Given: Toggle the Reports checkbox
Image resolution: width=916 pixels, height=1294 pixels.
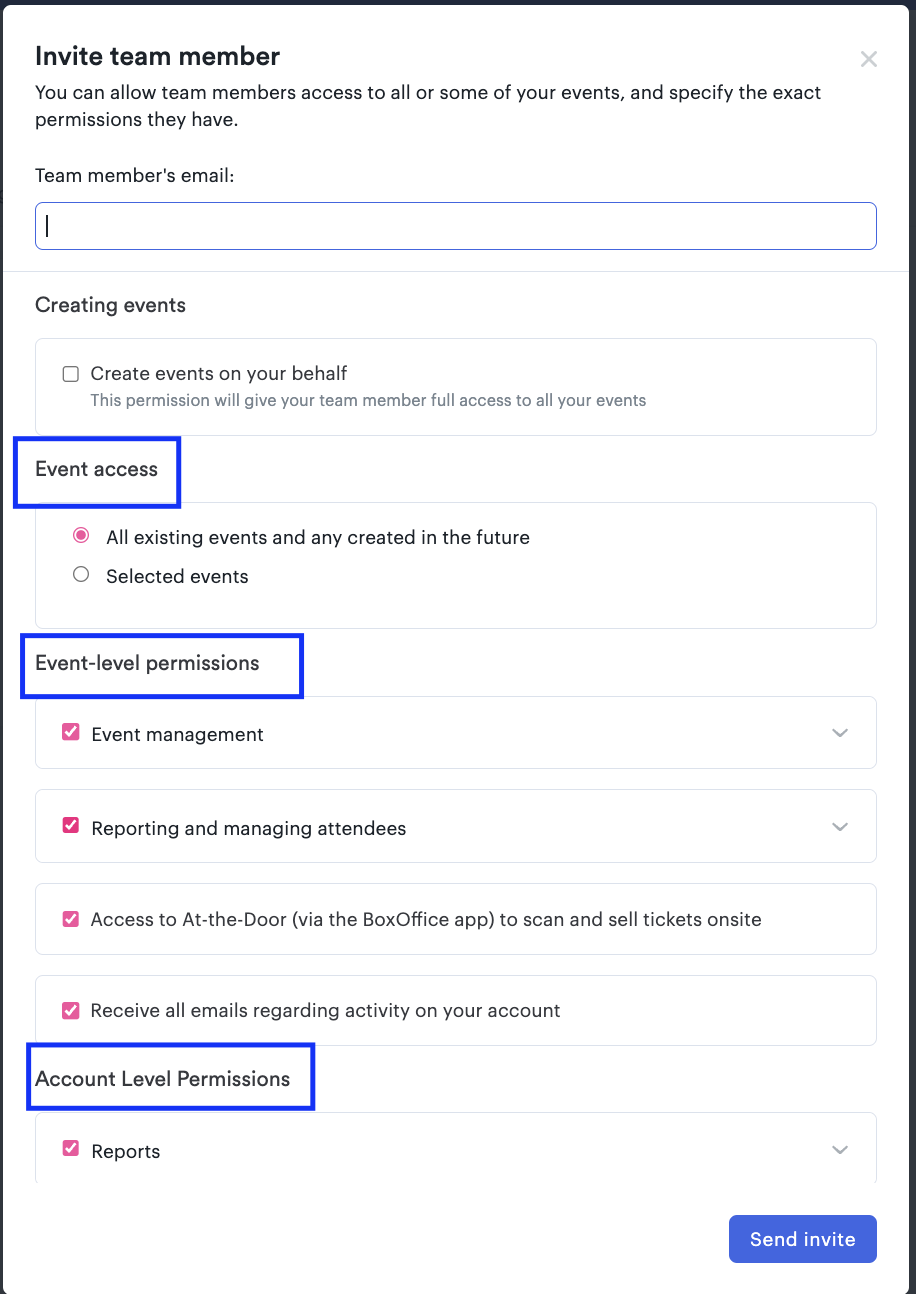Looking at the screenshot, I should (71, 1149).
